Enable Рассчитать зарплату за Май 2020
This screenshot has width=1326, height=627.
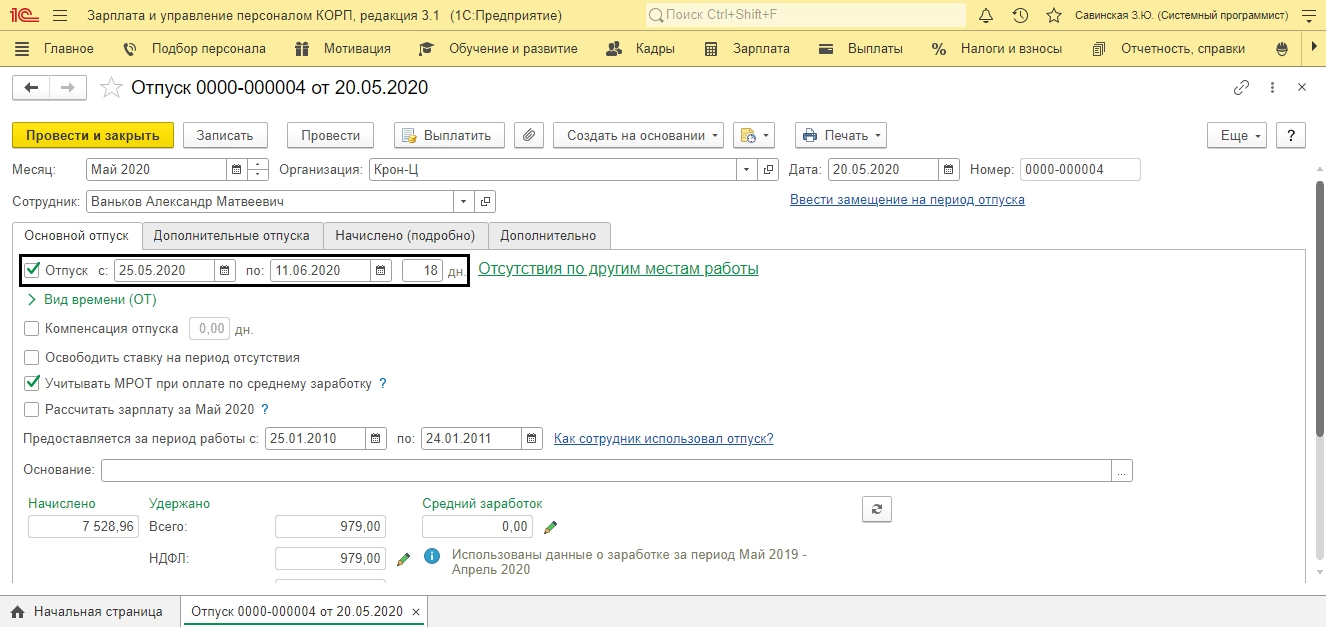[x=32, y=409]
